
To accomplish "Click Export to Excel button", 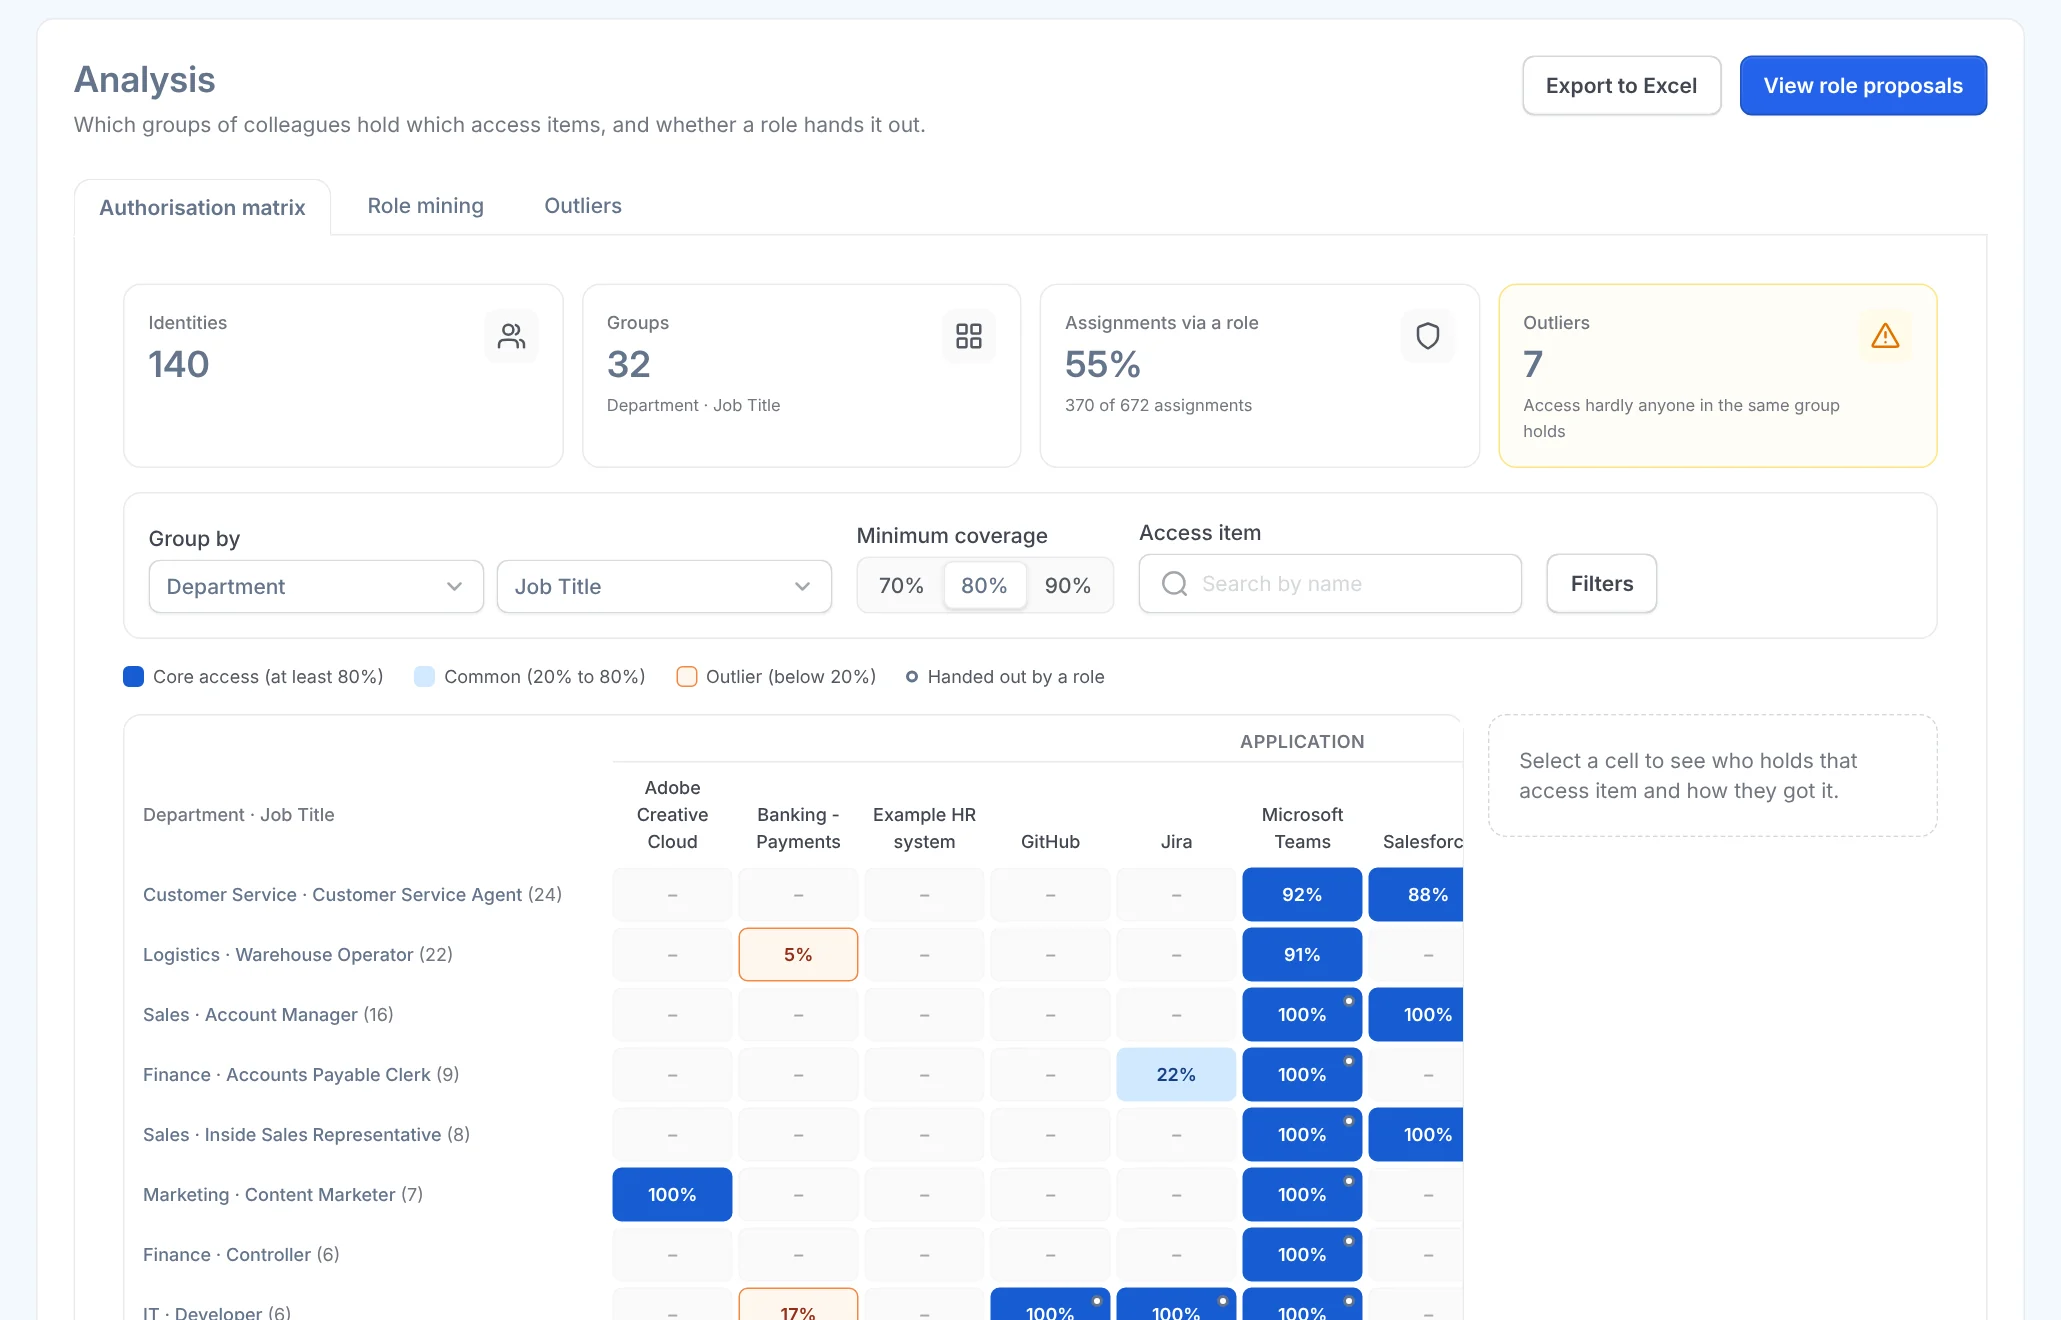I will point(1621,86).
